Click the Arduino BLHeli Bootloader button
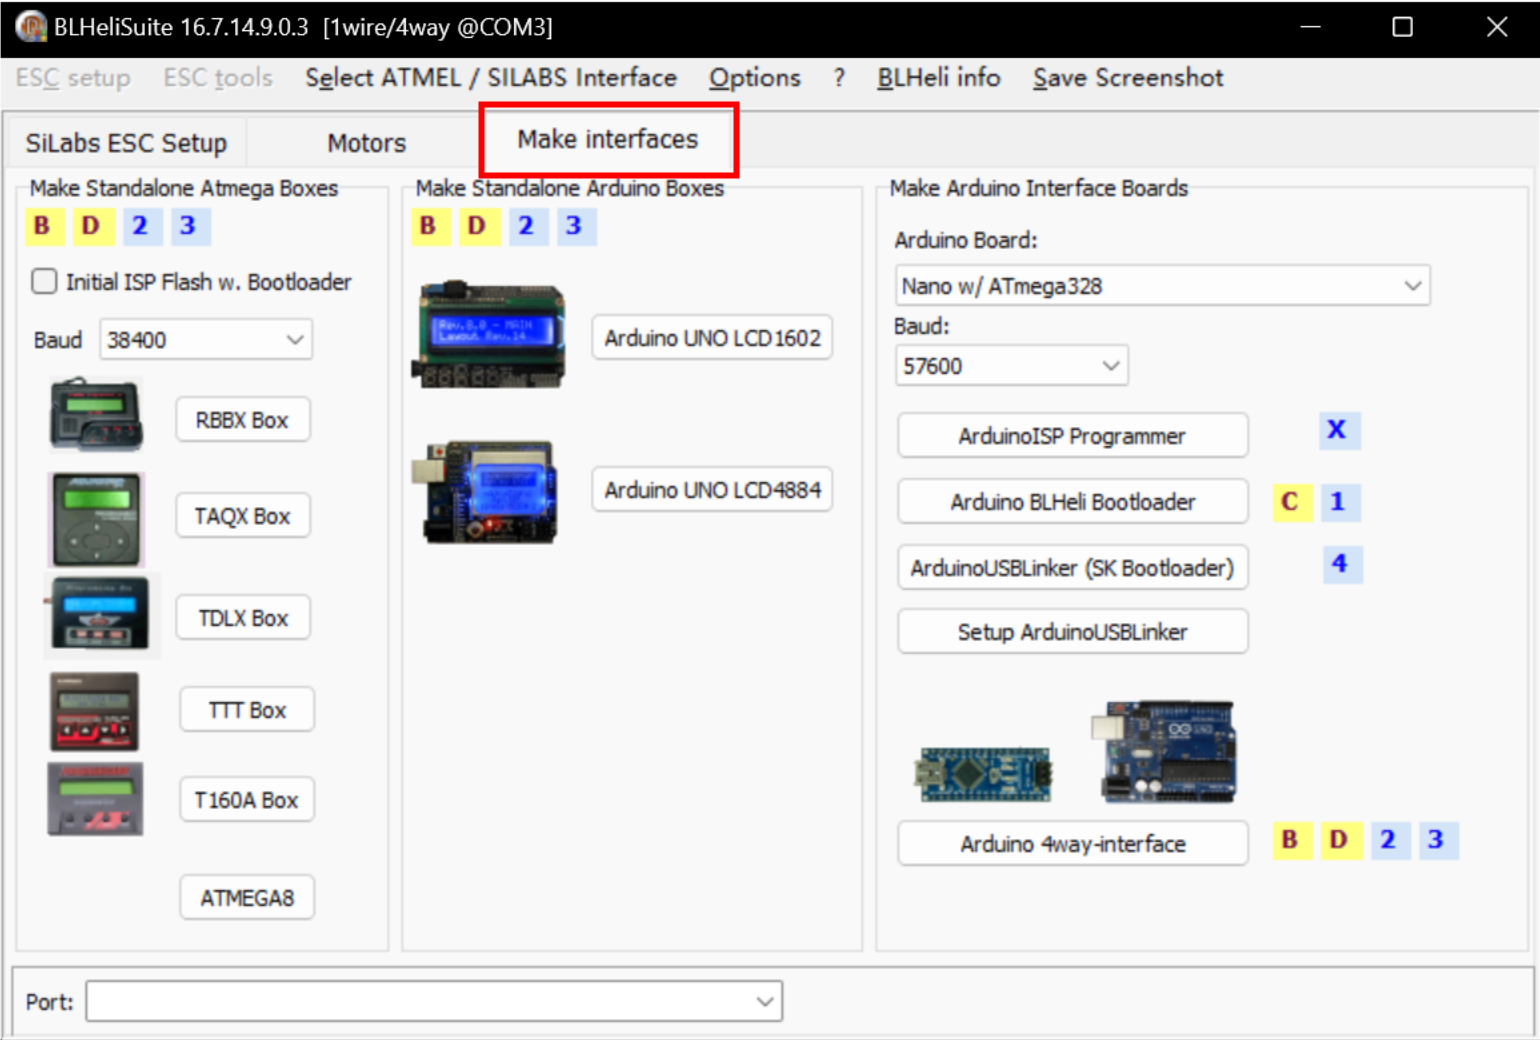Screen dimensions: 1540x1040 point(1073,502)
